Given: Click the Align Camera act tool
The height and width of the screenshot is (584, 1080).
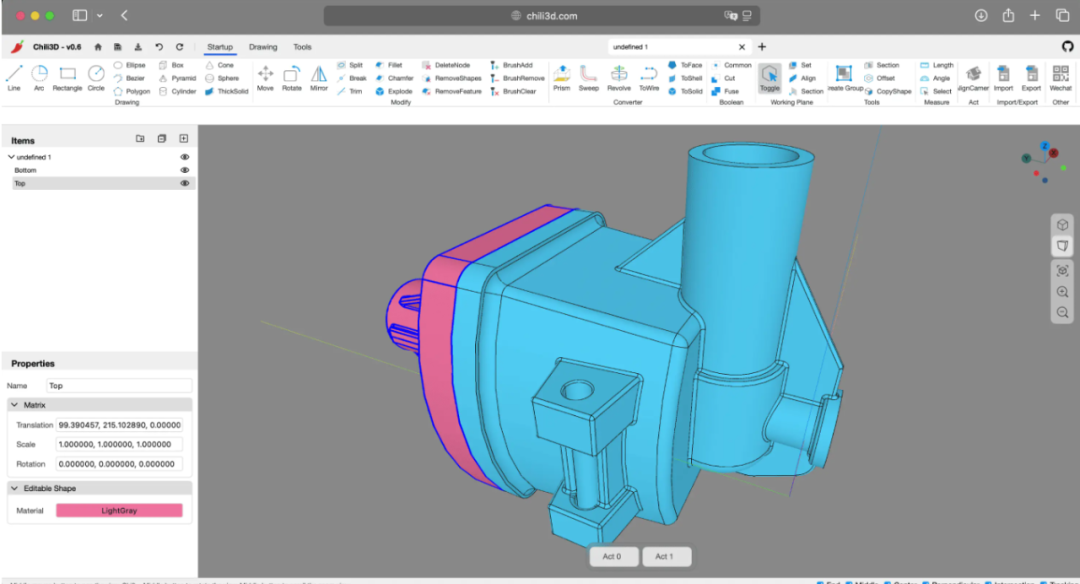Looking at the screenshot, I should click(973, 77).
